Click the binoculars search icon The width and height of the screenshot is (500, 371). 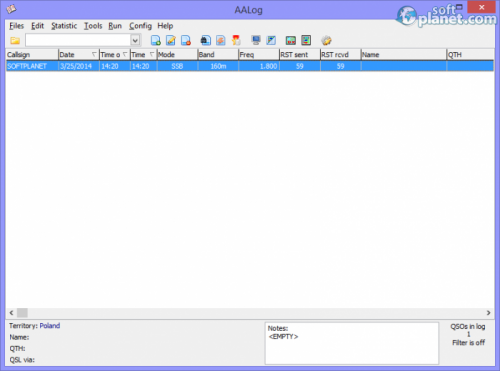point(206,40)
